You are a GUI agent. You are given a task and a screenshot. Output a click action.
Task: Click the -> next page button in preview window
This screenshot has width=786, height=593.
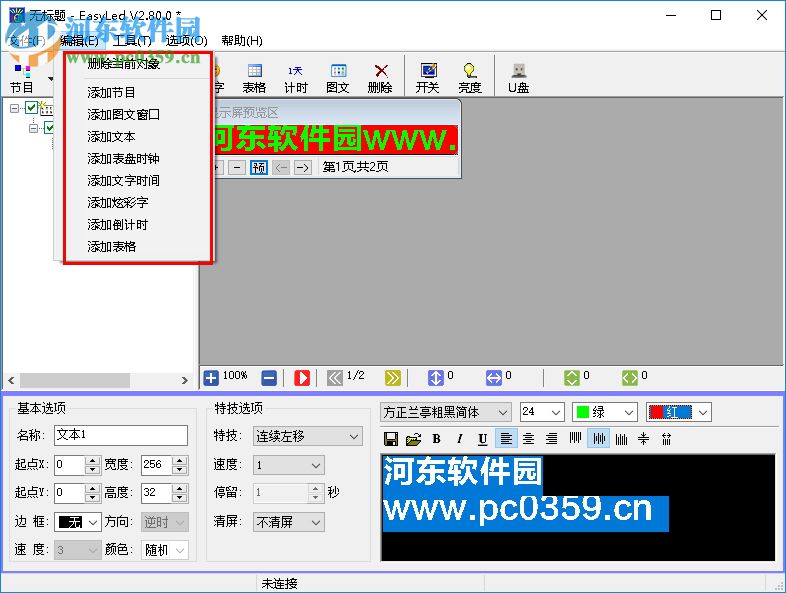coord(303,167)
